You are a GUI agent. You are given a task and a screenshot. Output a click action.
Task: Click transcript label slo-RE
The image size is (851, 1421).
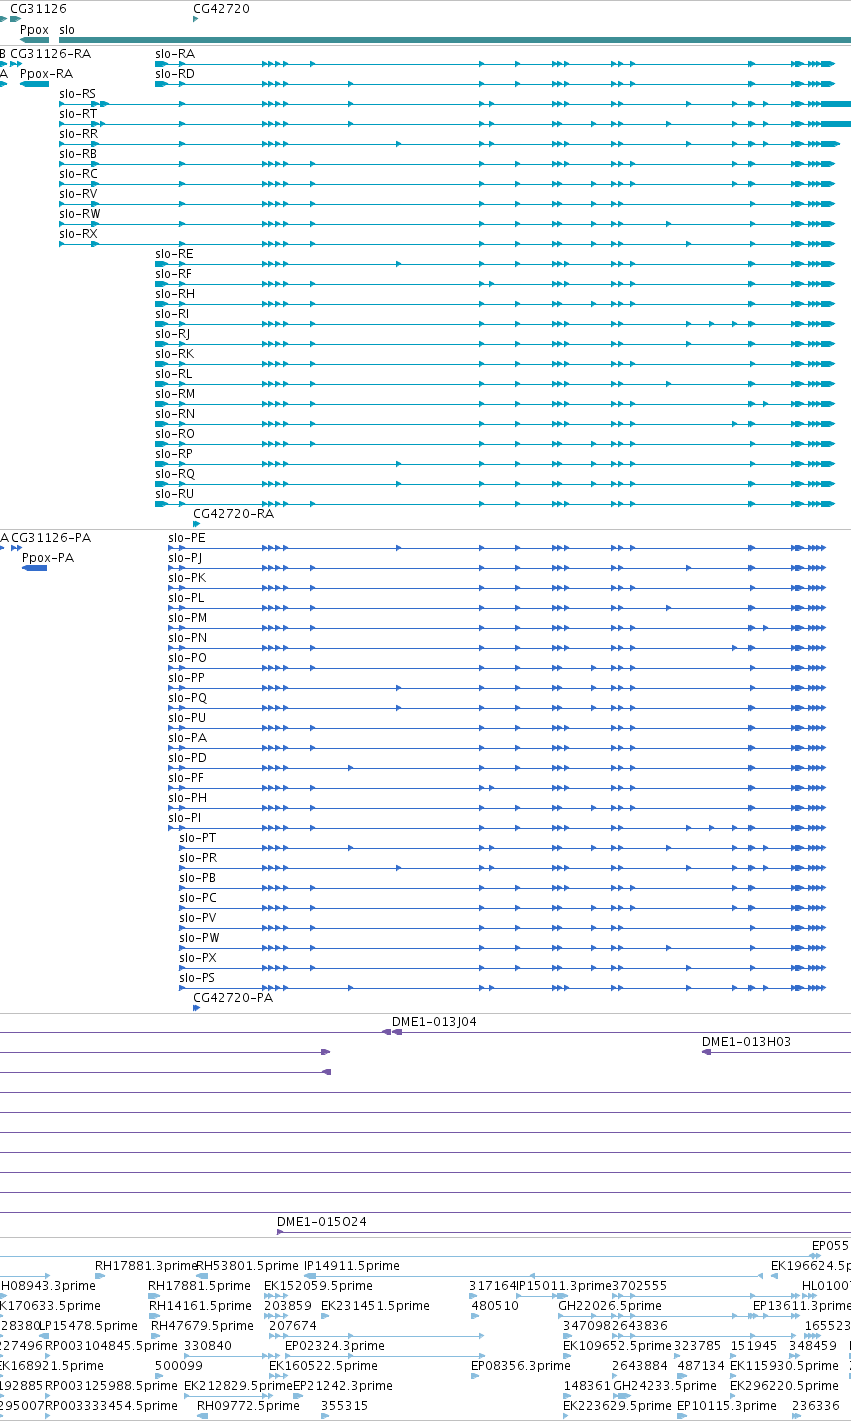click(174, 254)
